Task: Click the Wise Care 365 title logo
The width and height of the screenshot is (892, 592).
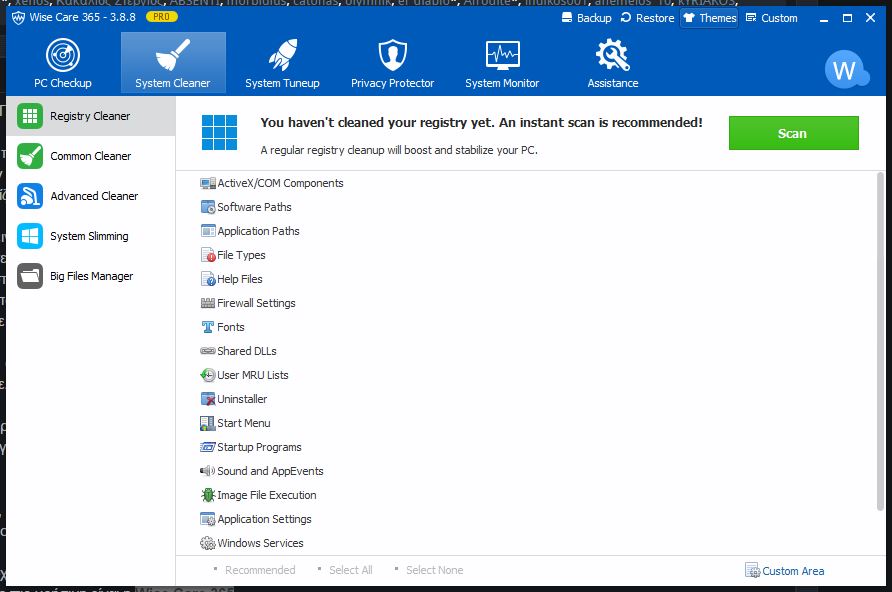Action: (18, 18)
